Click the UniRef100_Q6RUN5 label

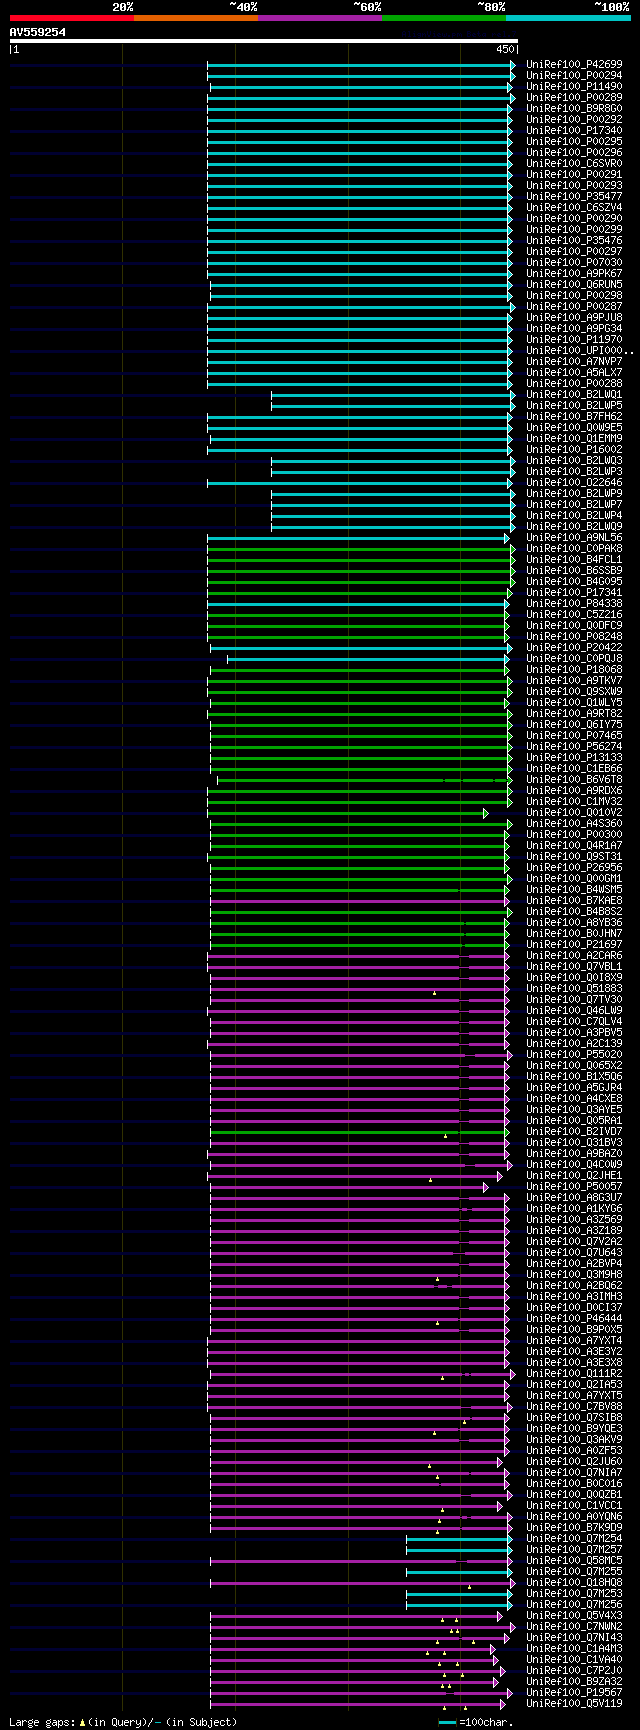point(574,285)
